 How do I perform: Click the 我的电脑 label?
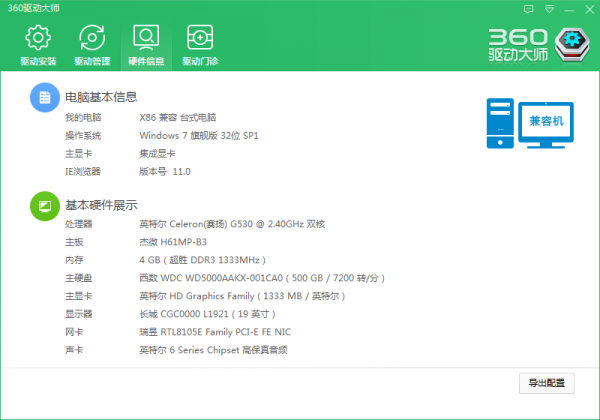tap(83, 117)
